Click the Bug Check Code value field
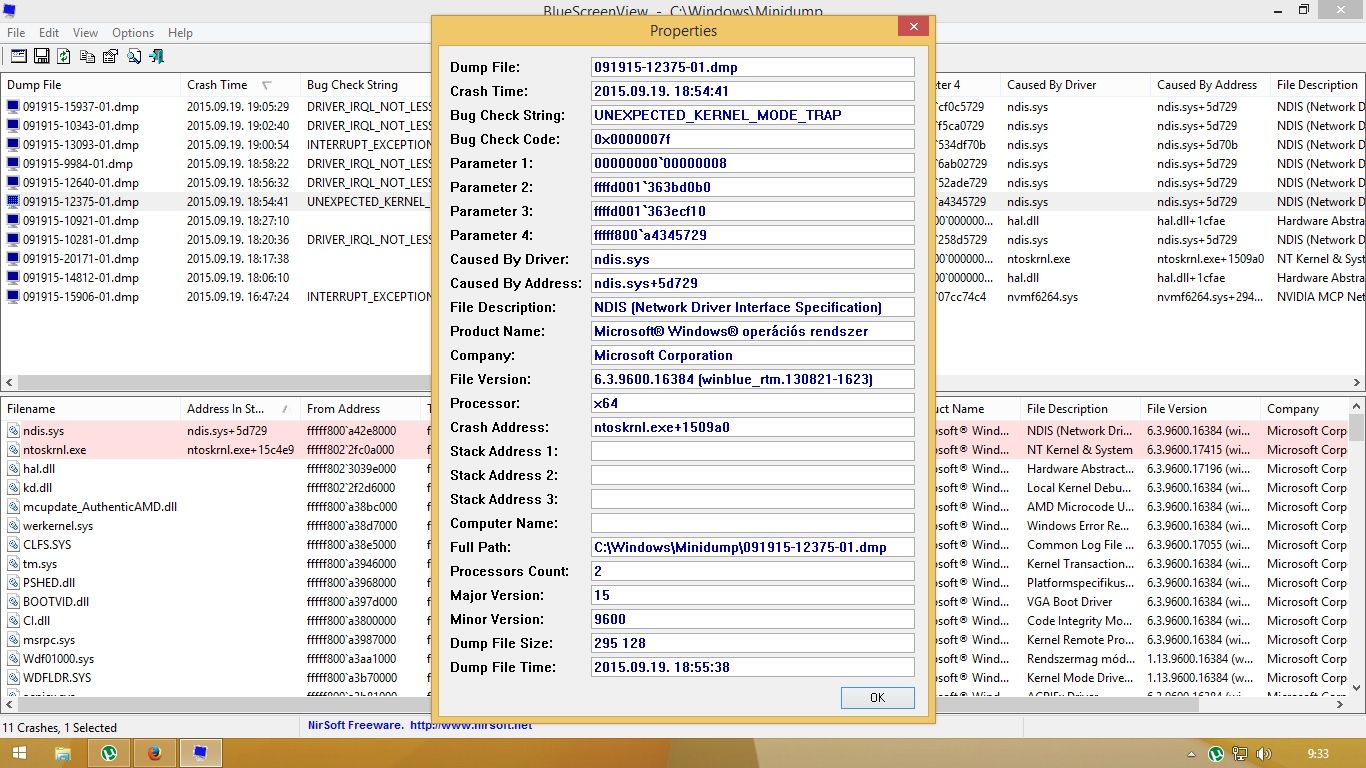 753,139
